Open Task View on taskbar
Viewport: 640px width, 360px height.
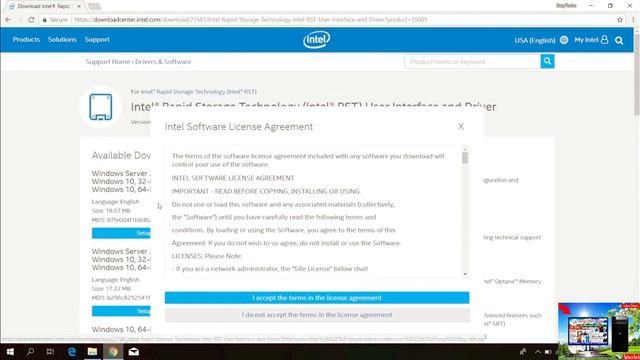(50, 351)
